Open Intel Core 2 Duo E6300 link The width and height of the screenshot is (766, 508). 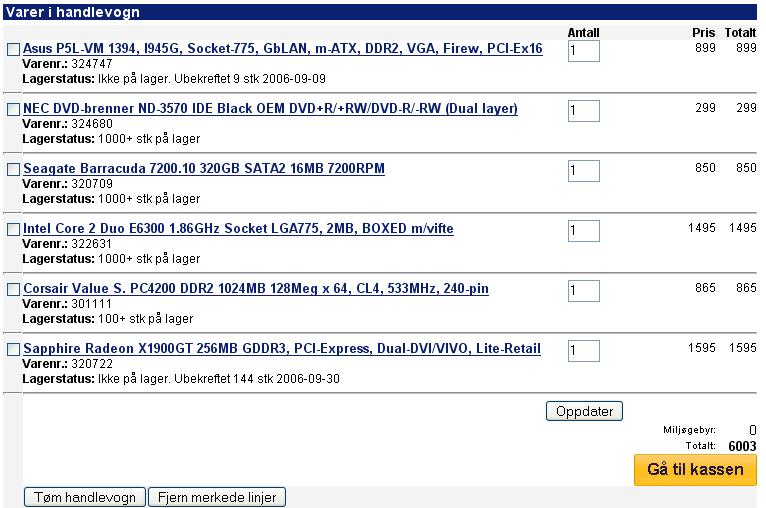[238, 229]
